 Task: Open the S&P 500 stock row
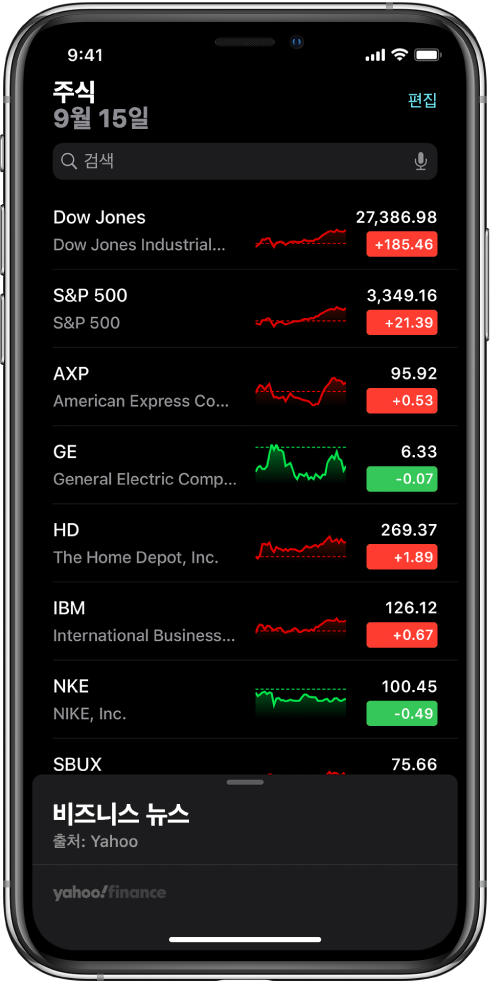click(x=245, y=309)
